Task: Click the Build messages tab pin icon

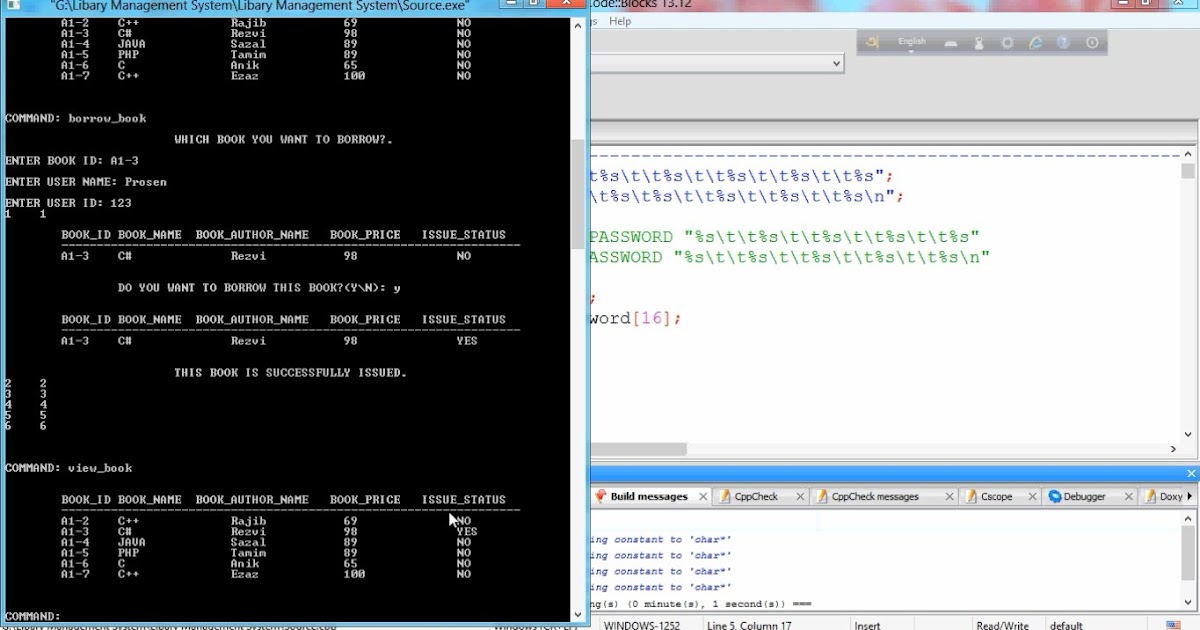Action: coord(601,496)
